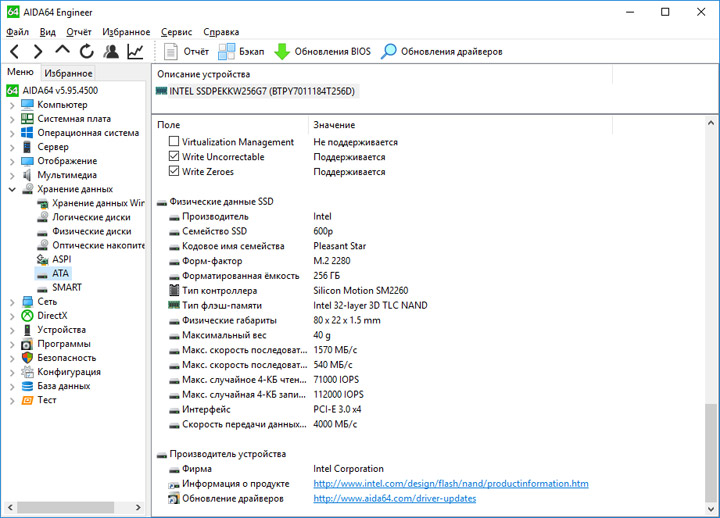Open Логические диски page
Image resolution: width=720 pixels, height=518 pixels.
pos(91,217)
